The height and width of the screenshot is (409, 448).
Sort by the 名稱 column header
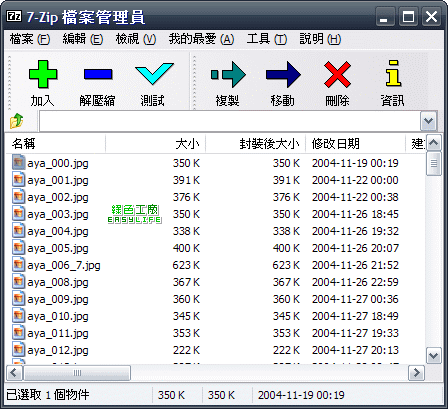click(56, 144)
